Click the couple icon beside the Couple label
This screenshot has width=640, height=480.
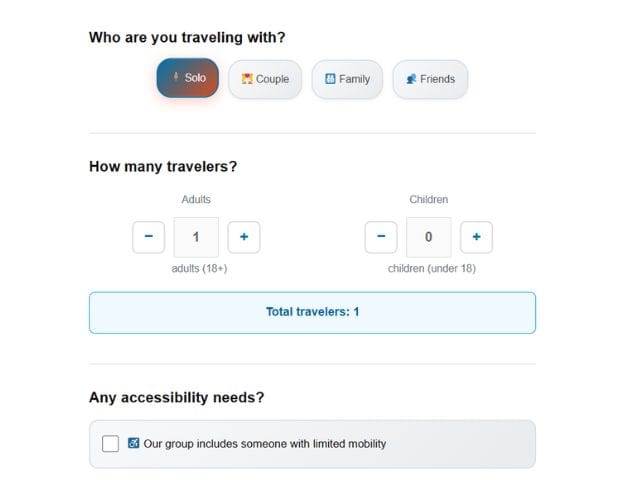247,79
